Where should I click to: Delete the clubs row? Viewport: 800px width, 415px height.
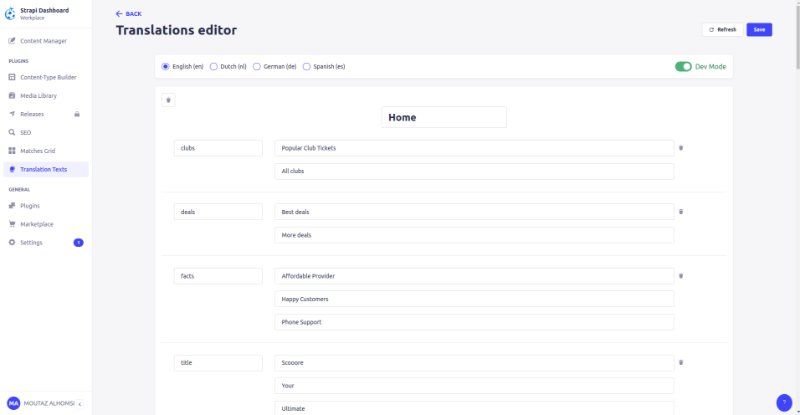681,148
